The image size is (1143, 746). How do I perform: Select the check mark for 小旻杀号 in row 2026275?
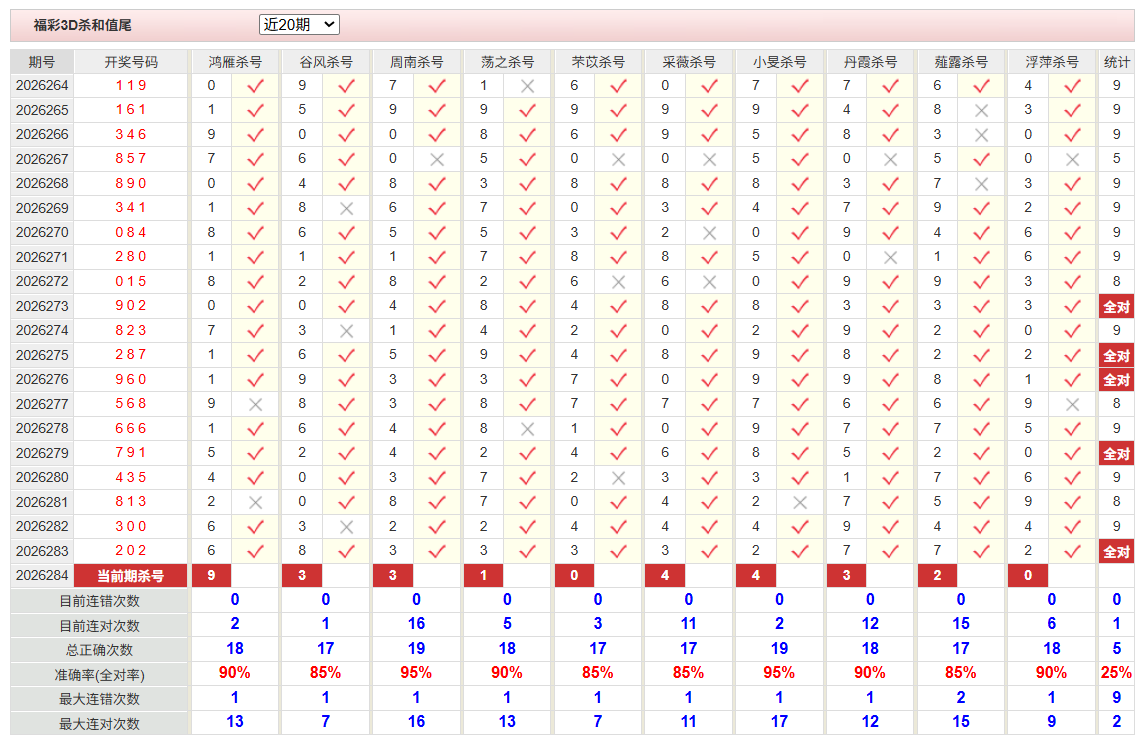pyautogui.click(x=800, y=356)
